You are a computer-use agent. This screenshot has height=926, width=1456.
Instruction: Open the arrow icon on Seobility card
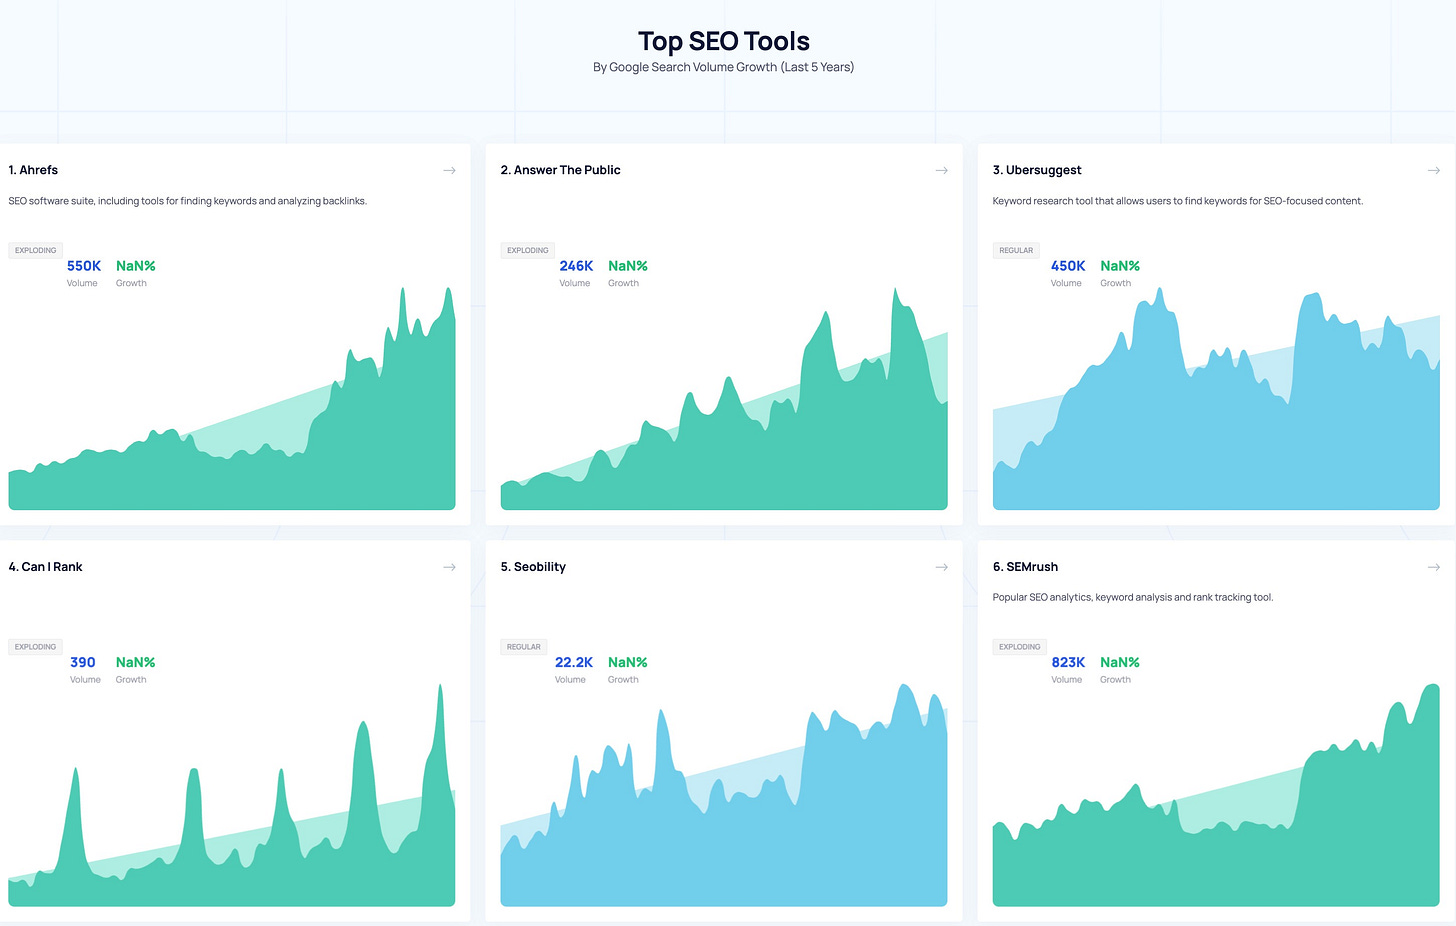(941, 567)
